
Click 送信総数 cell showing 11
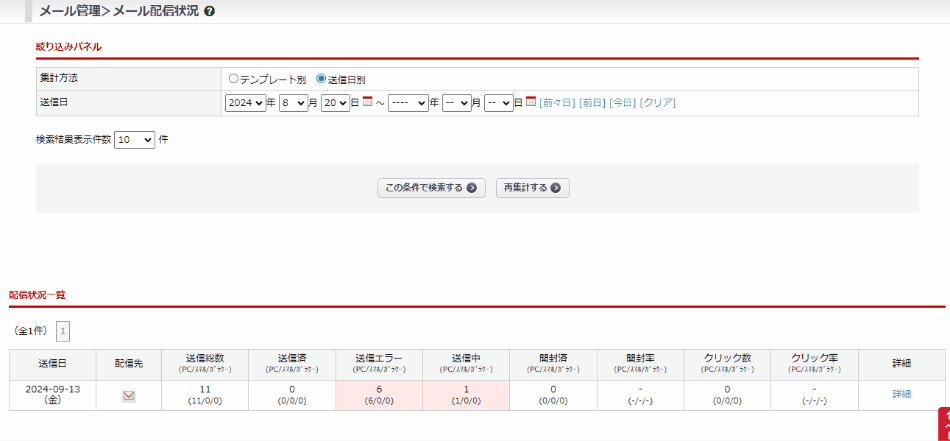(x=205, y=395)
